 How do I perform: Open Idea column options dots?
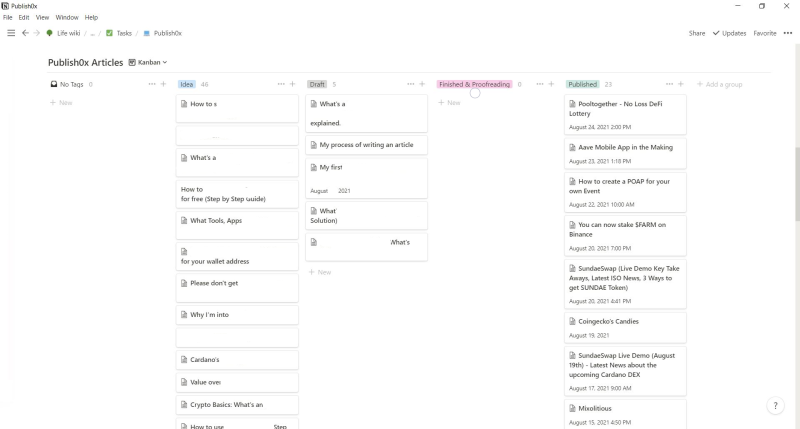pyautogui.click(x=281, y=84)
